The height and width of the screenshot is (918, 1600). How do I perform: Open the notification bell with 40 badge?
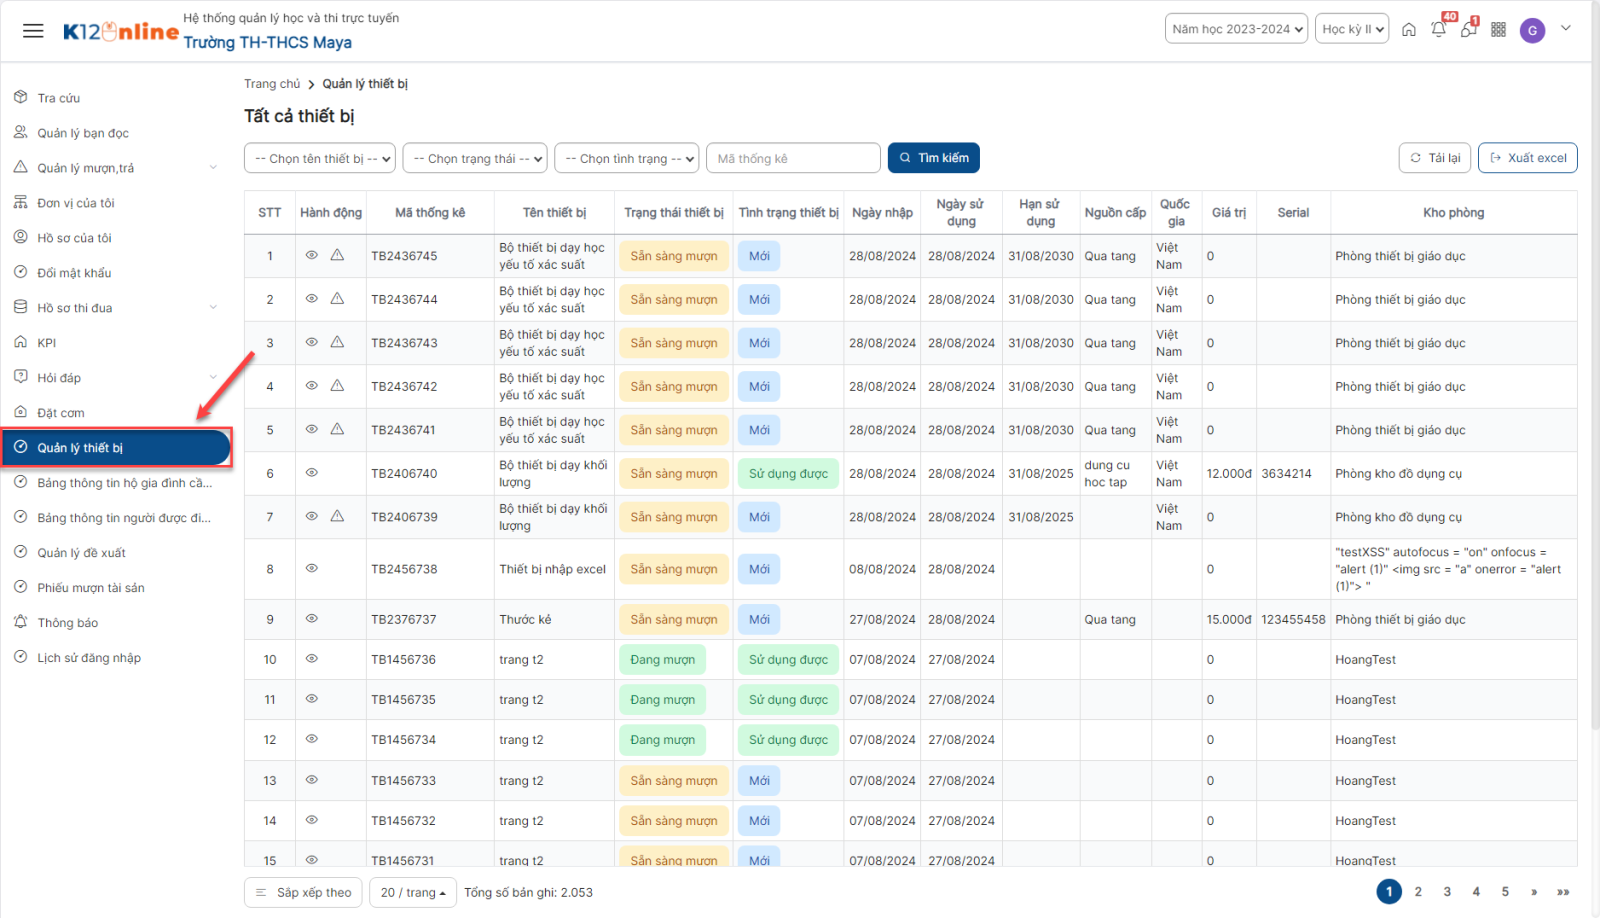tap(1438, 29)
